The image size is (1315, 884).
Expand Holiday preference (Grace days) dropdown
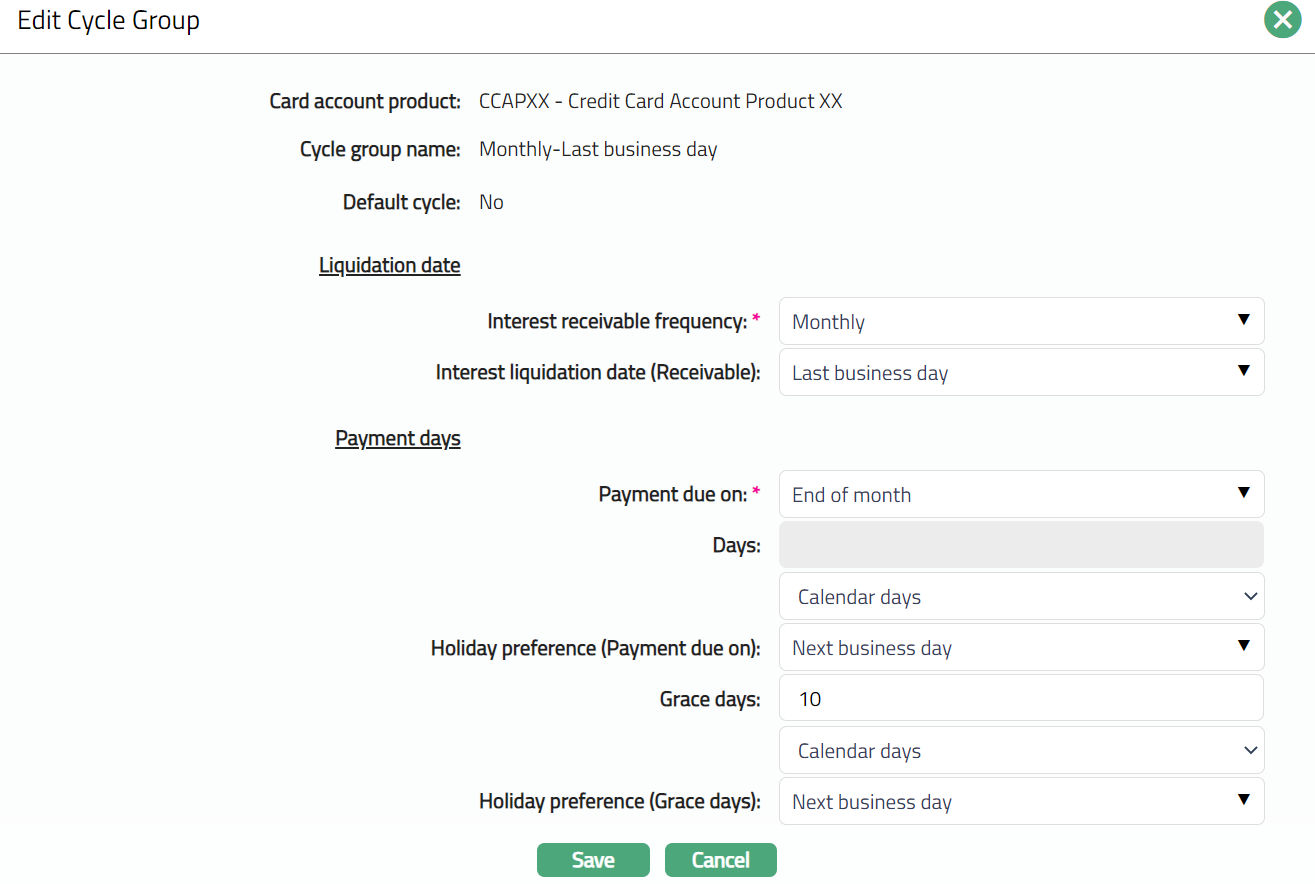point(1021,802)
